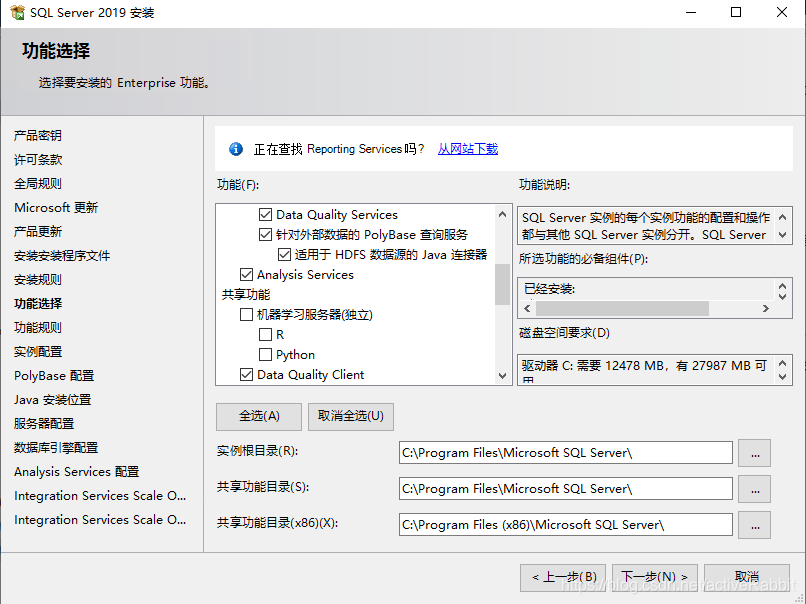The image size is (806, 604).
Task: Click the 共享功能目录(x86)(X) path field
Action: point(565,525)
